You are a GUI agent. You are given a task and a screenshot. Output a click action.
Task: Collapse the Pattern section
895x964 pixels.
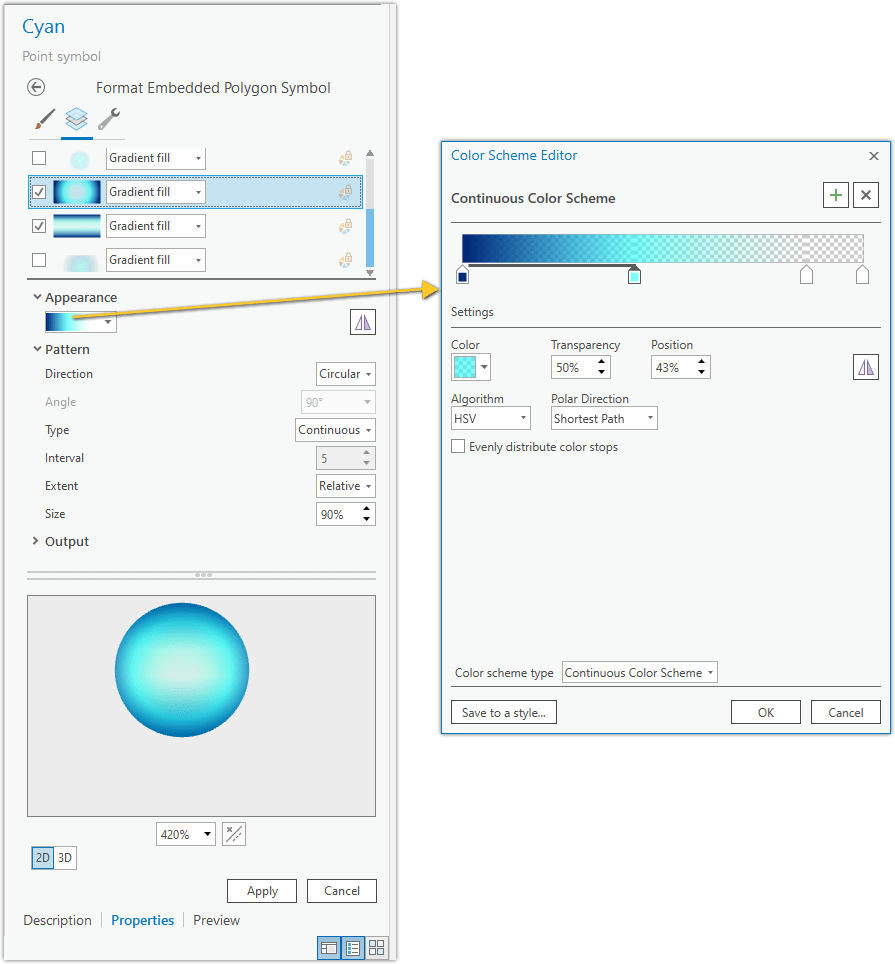[37, 349]
